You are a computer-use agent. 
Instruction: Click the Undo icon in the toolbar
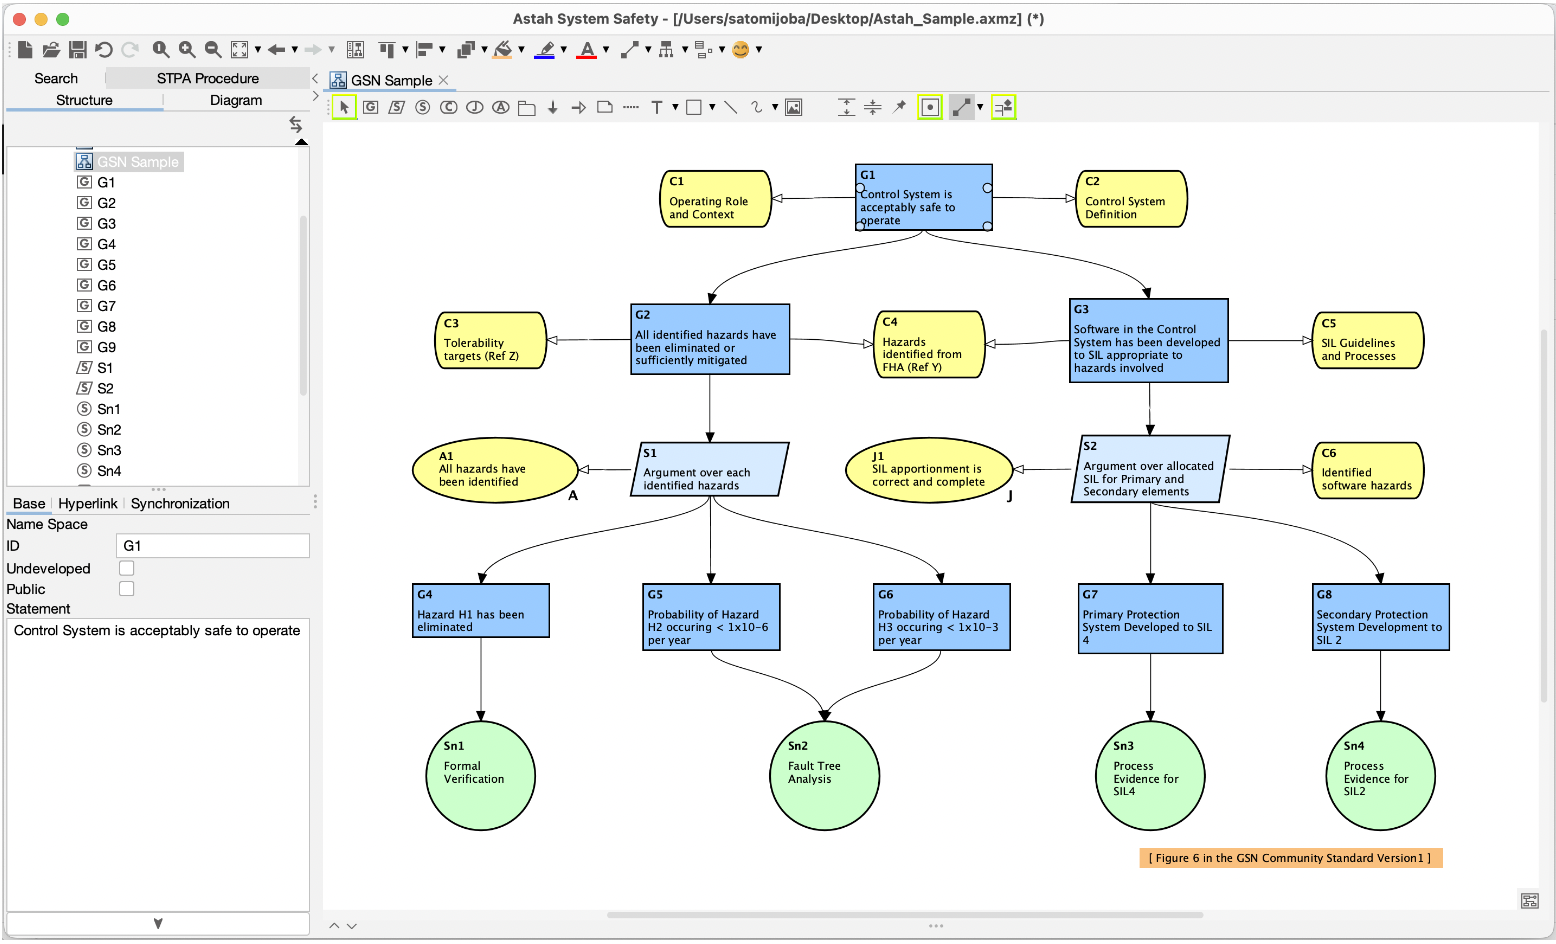pos(102,48)
